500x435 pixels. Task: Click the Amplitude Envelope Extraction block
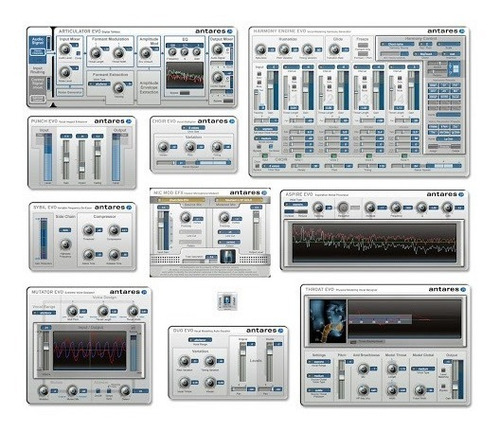point(149,87)
